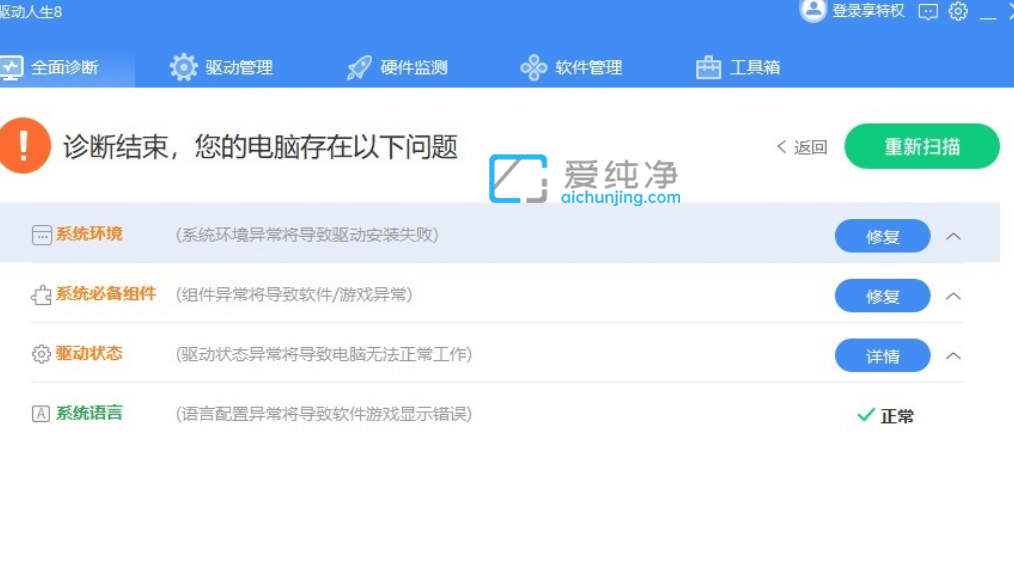The height and width of the screenshot is (579, 1014).
Task: Open the 驱动管理 gear icon
Action: (x=183, y=66)
